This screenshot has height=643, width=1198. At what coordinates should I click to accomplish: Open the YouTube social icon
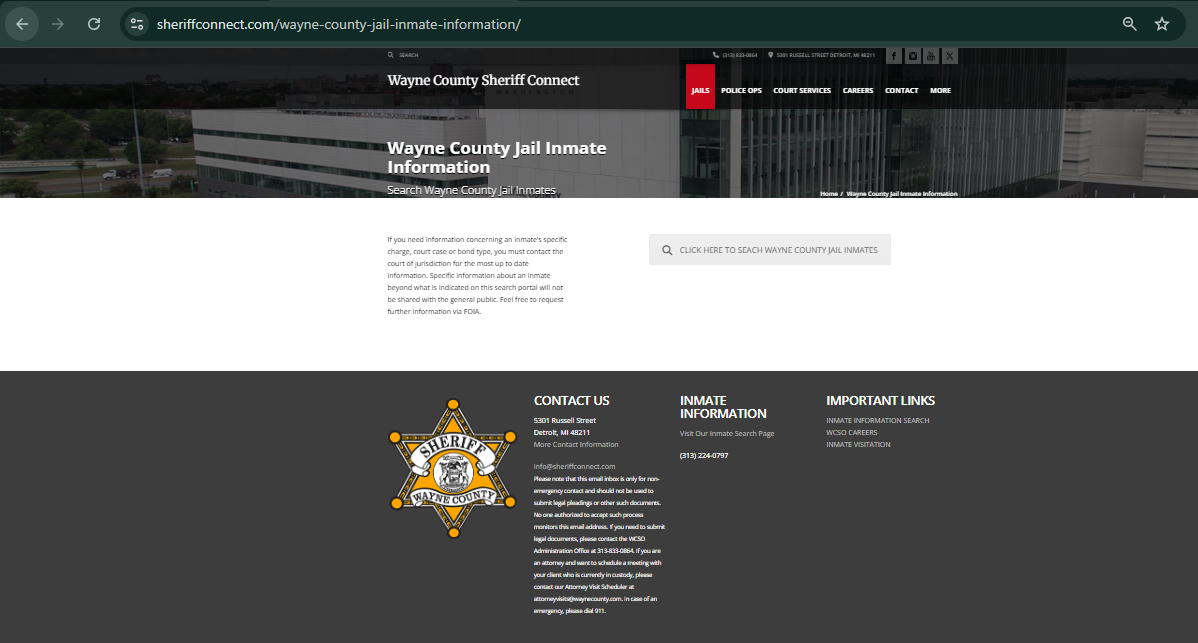[931, 56]
